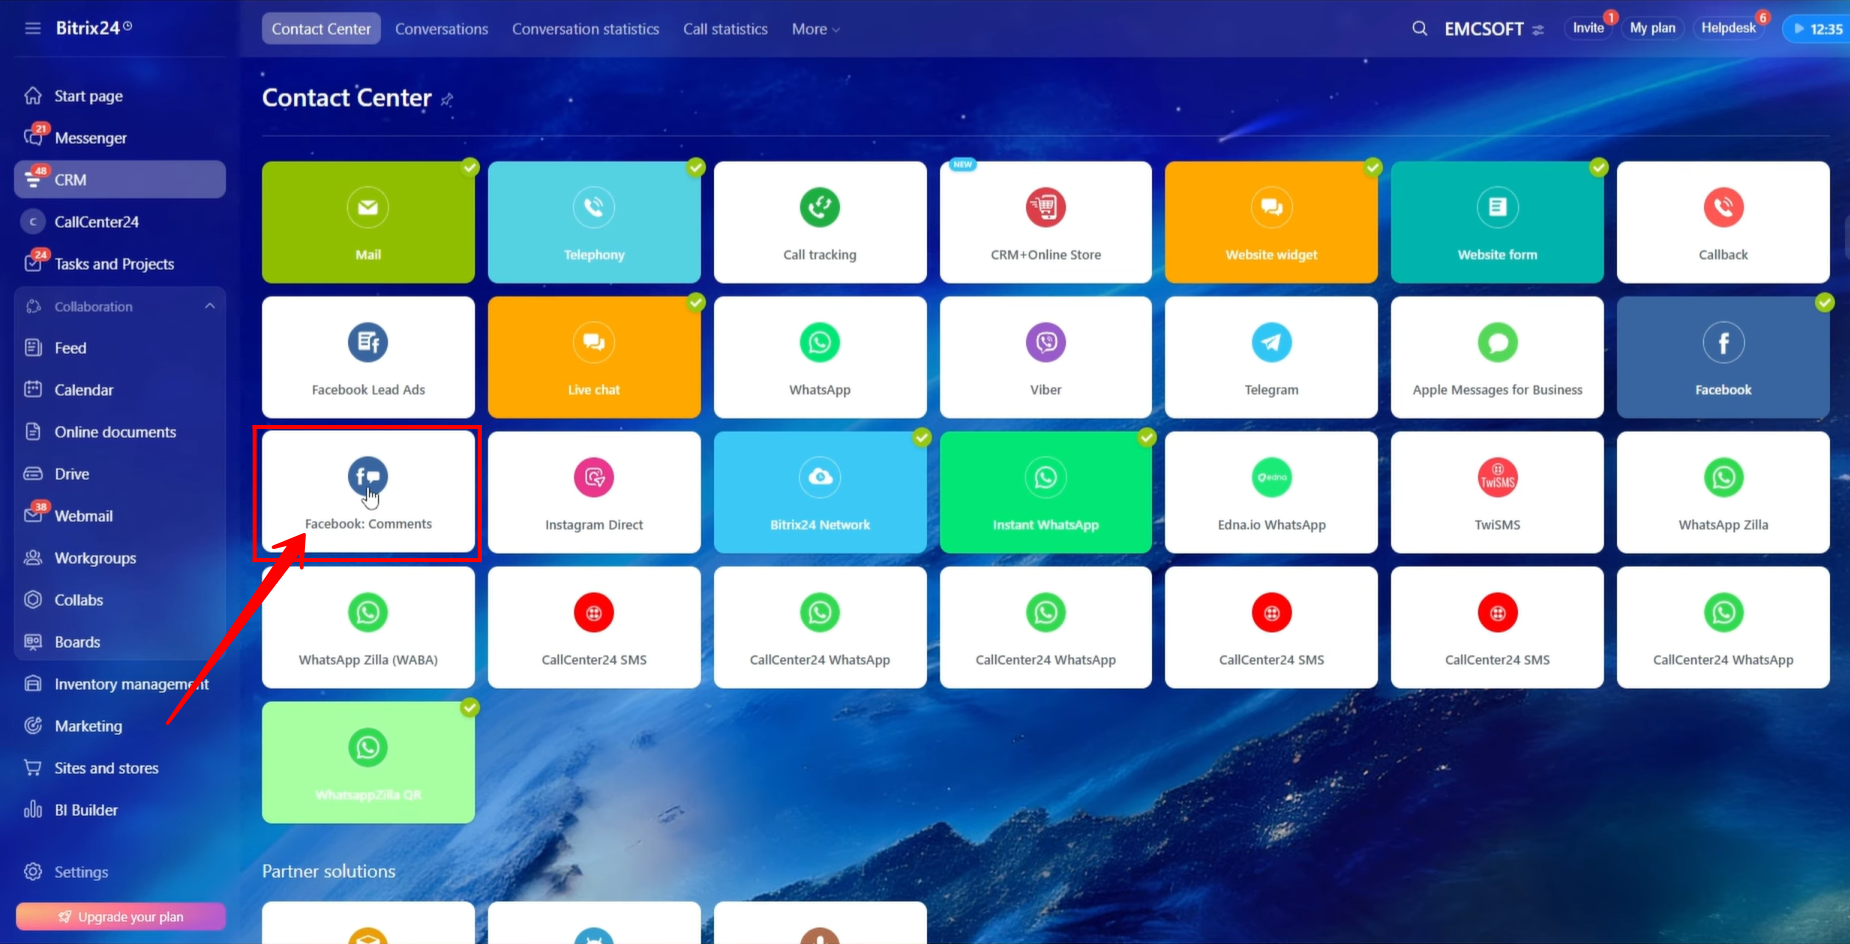Click the Invite button

pos(1587,28)
